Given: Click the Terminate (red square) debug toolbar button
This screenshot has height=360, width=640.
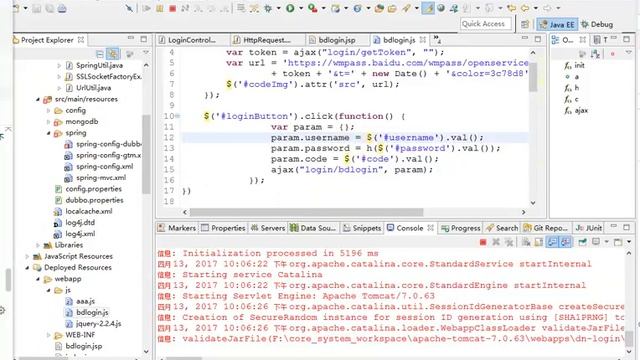Looking at the screenshot, I should [x=173, y=8].
